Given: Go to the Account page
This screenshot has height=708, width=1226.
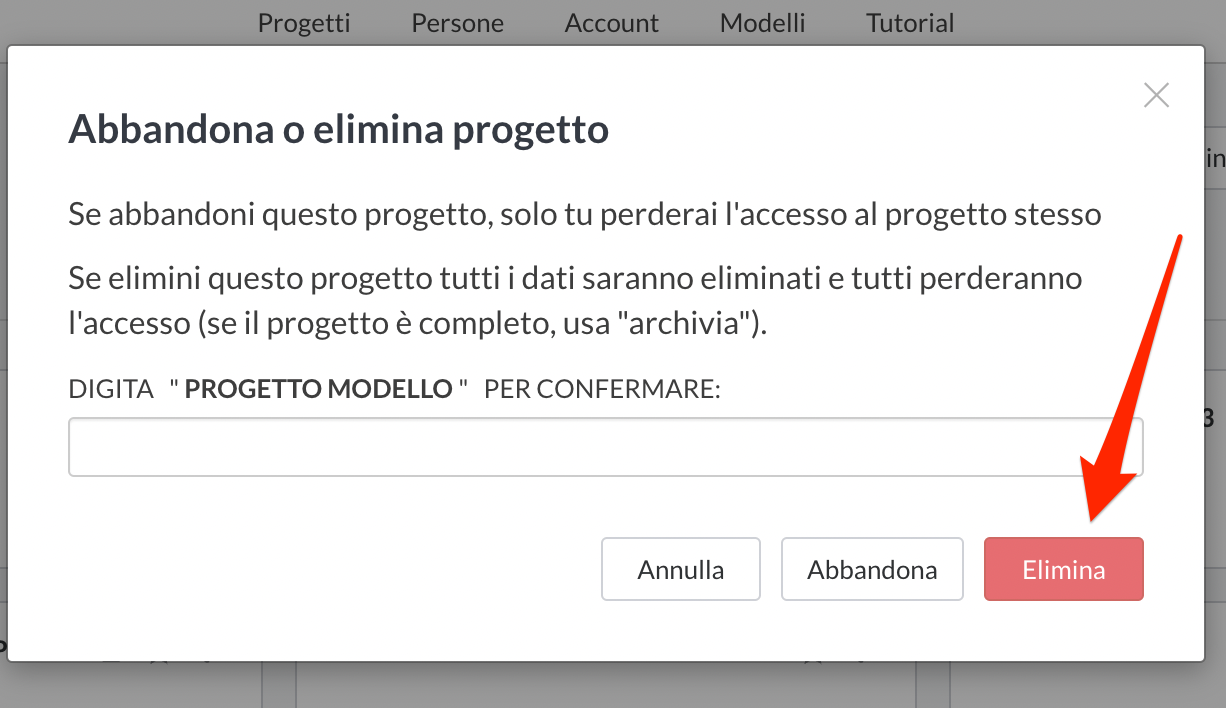Looking at the screenshot, I should tap(611, 22).
